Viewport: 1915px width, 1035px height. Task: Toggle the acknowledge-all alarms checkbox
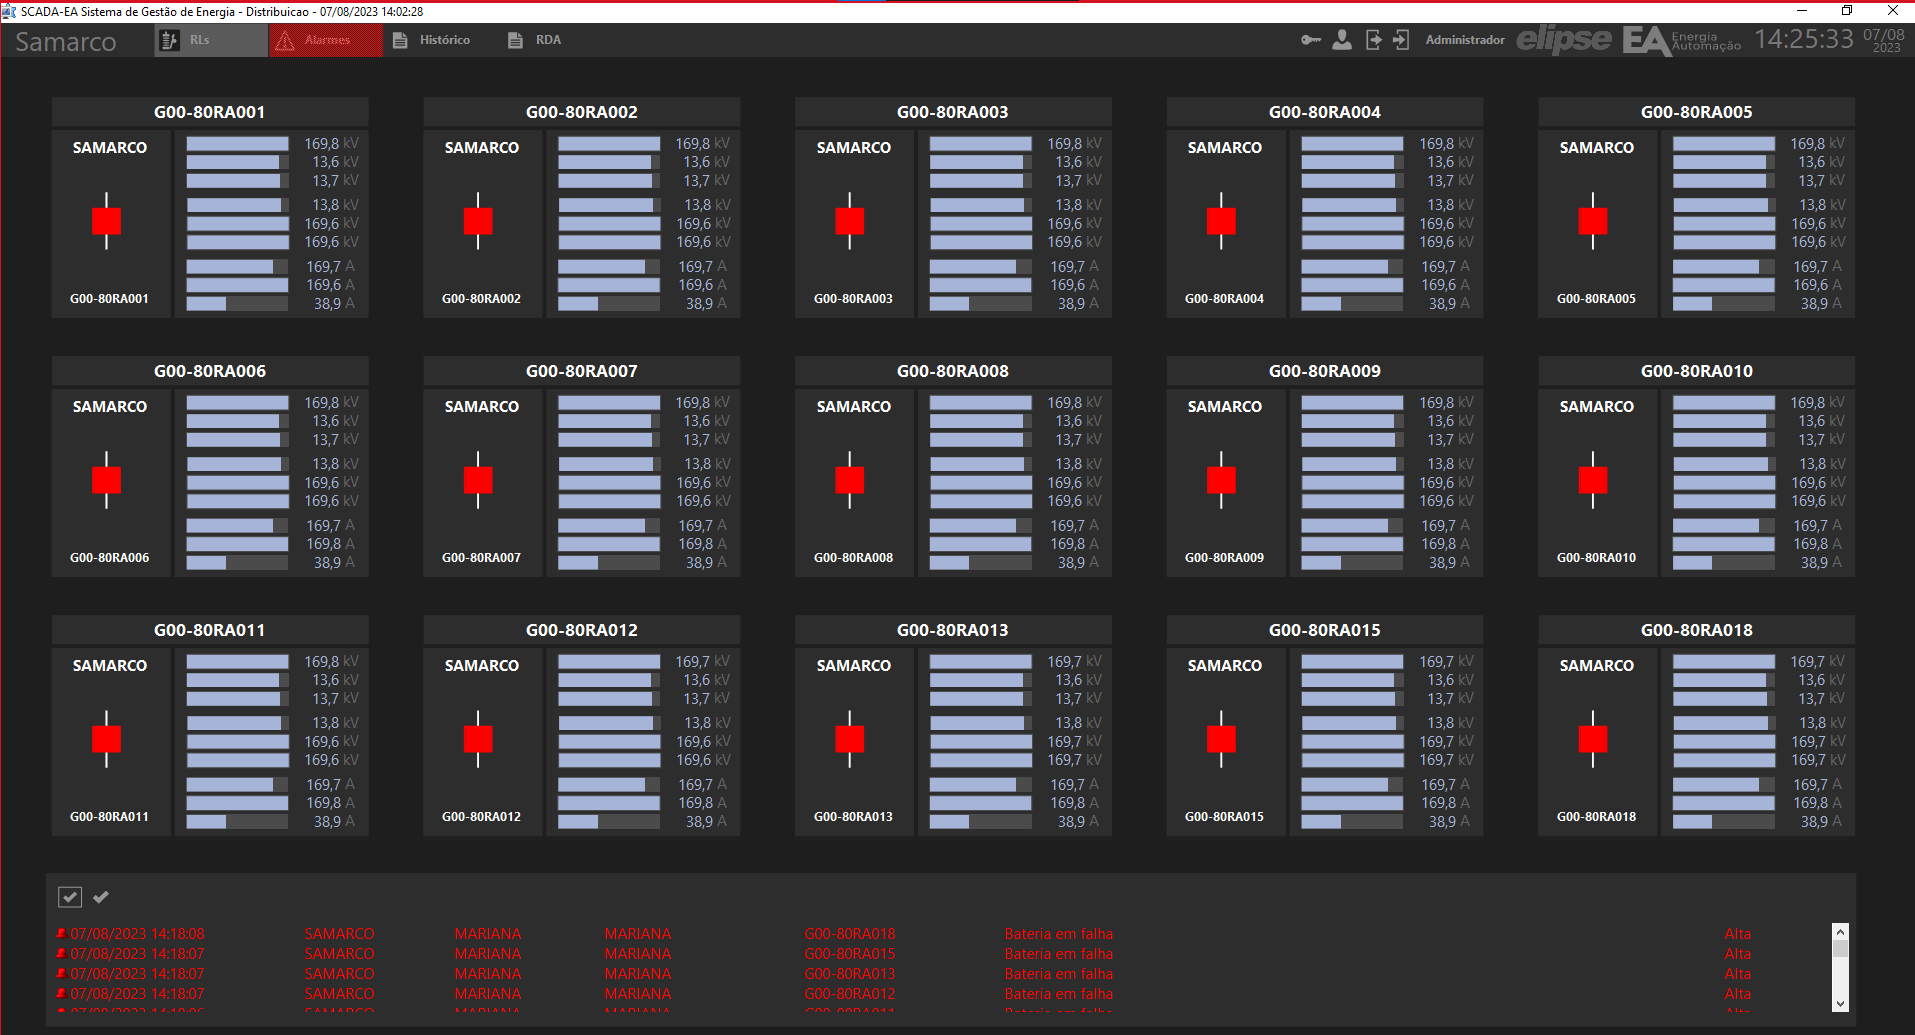click(x=70, y=897)
